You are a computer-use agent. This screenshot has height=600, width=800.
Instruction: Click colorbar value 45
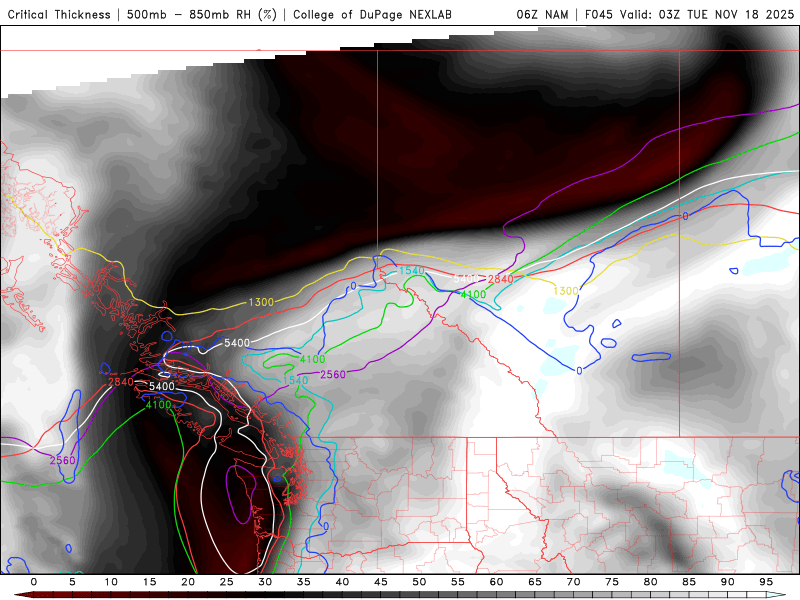381,582
